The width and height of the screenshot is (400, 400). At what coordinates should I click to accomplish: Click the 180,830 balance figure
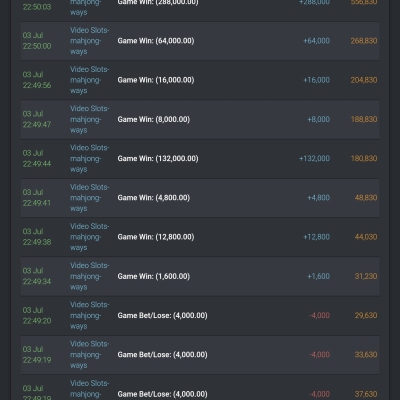[x=364, y=159]
